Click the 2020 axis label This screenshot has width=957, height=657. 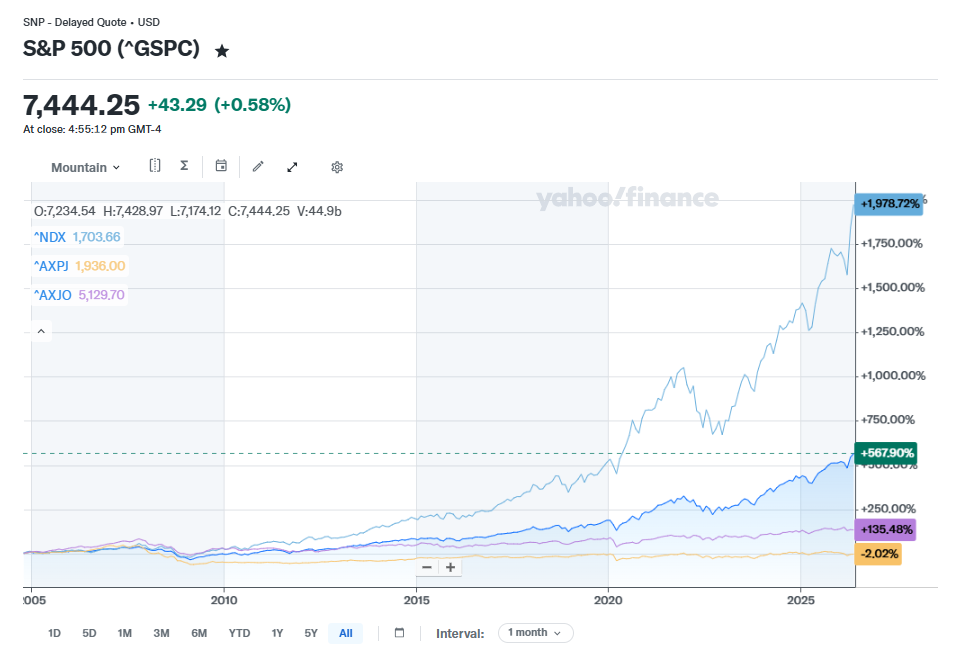click(608, 600)
